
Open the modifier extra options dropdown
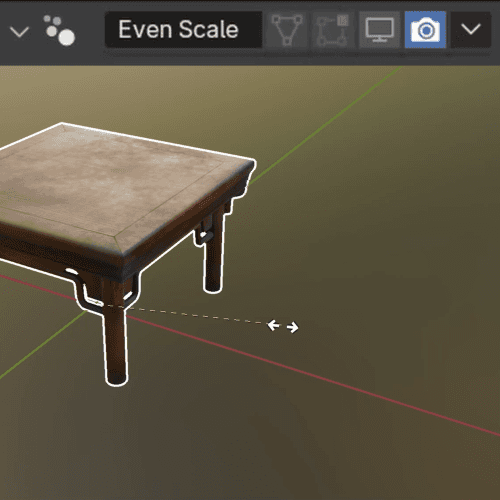(x=471, y=30)
